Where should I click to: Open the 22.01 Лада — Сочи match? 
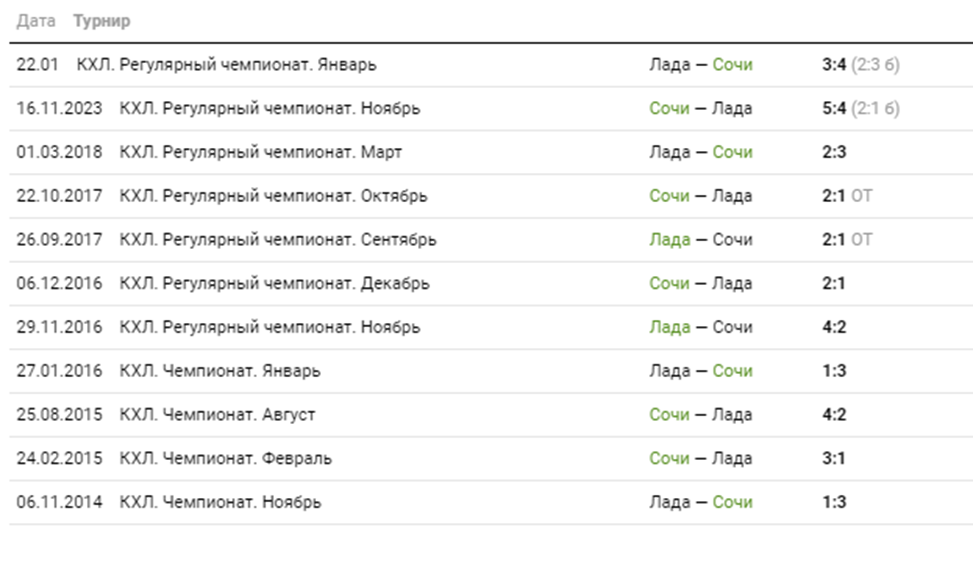coord(700,65)
